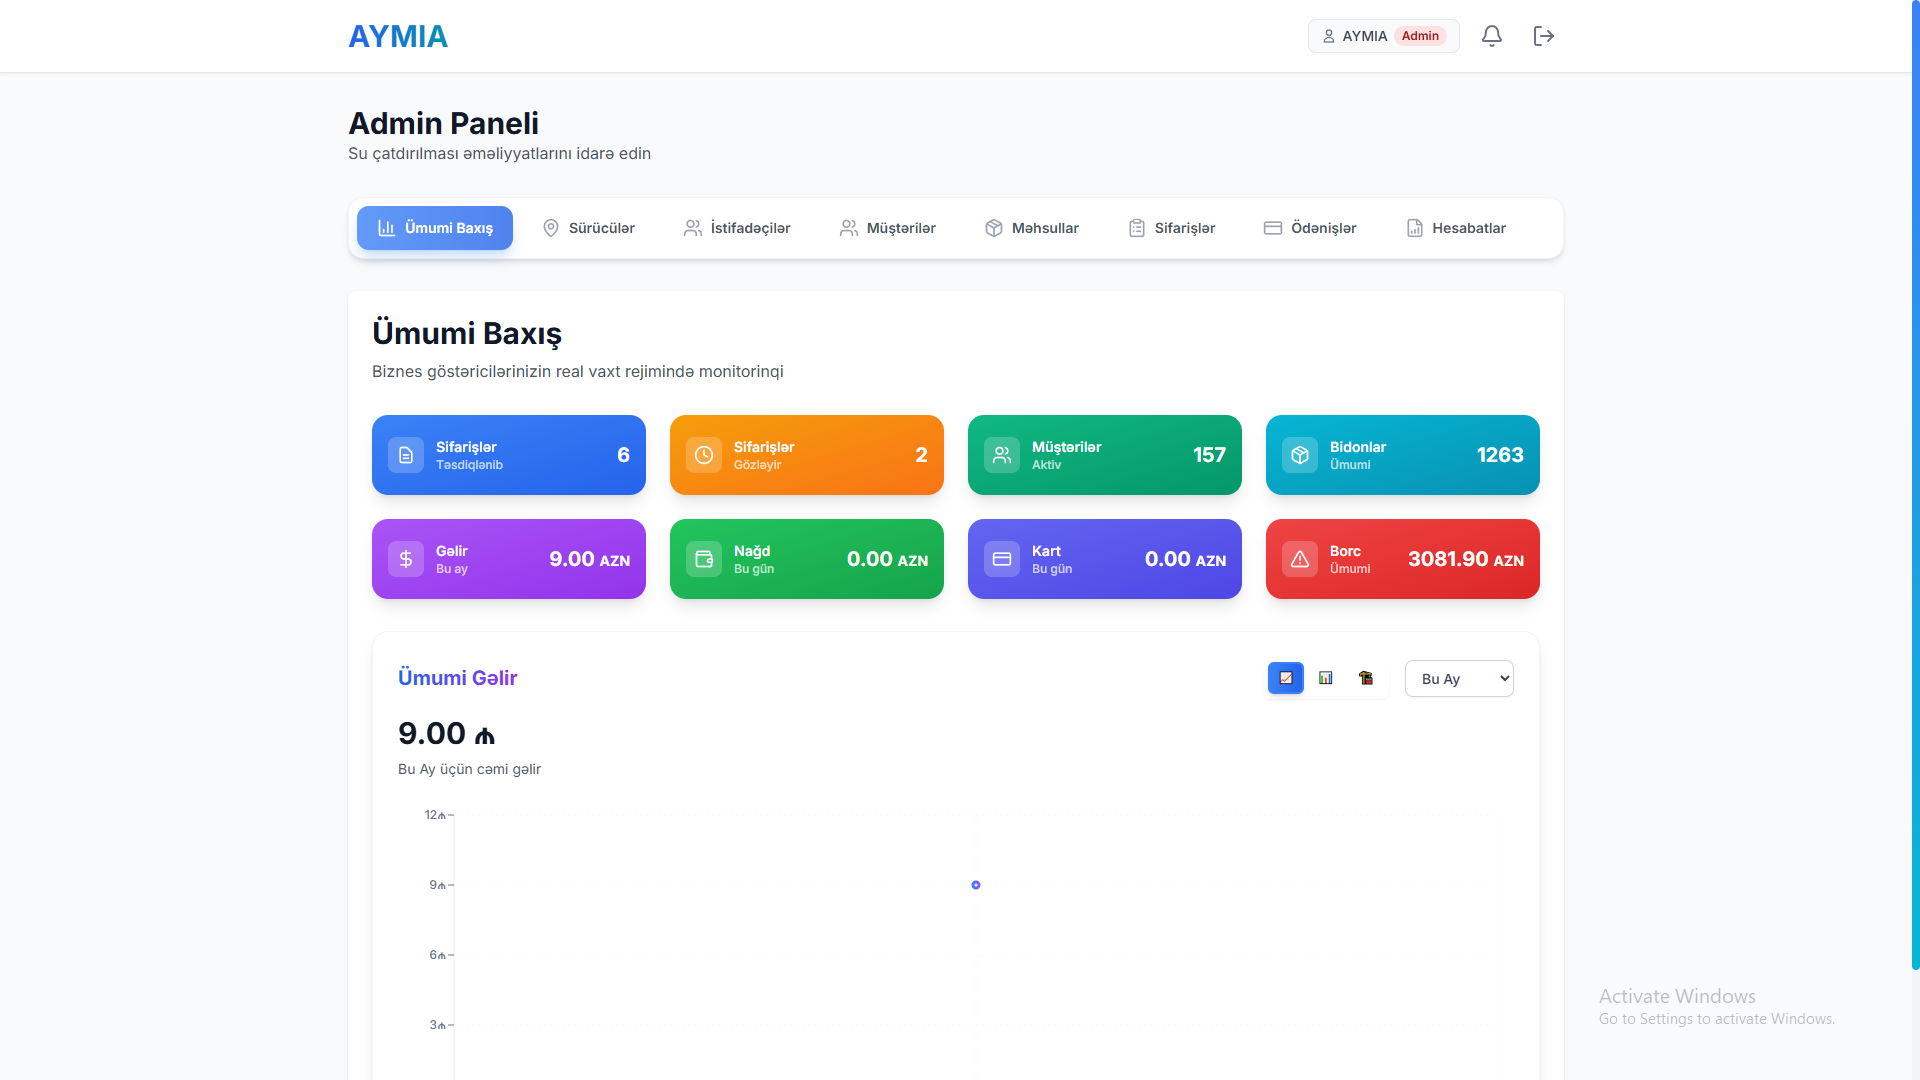
Task: Click the box icon on Bidonlar card
Action: click(x=1300, y=455)
